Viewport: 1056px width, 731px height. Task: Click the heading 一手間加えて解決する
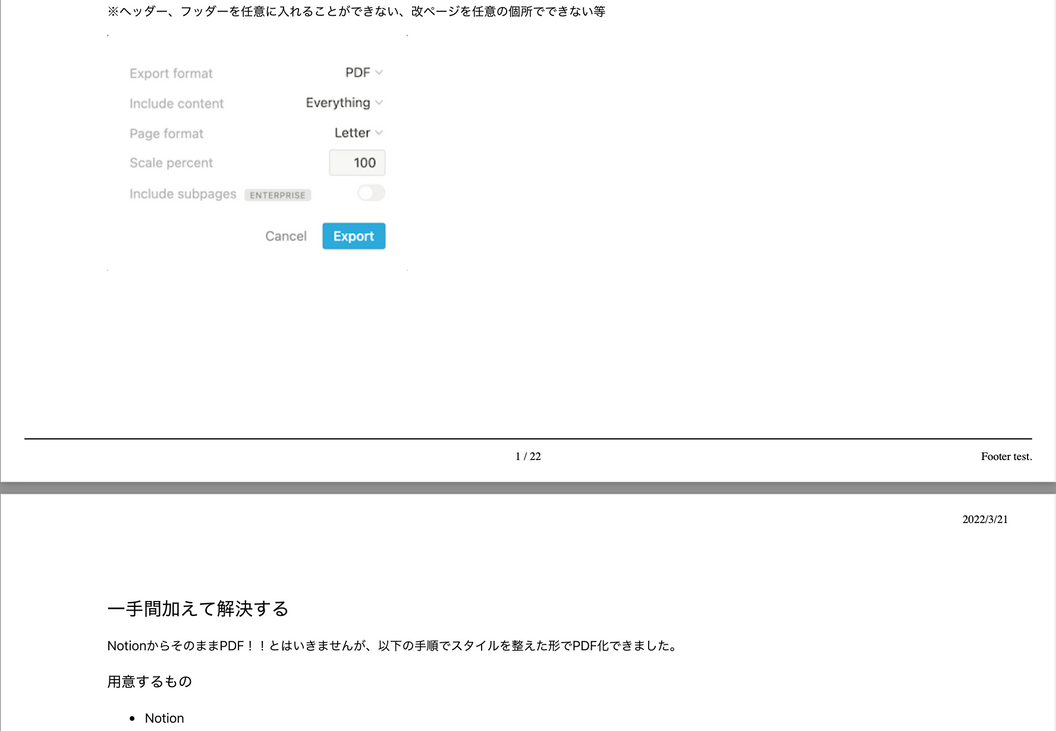coord(198,608)
